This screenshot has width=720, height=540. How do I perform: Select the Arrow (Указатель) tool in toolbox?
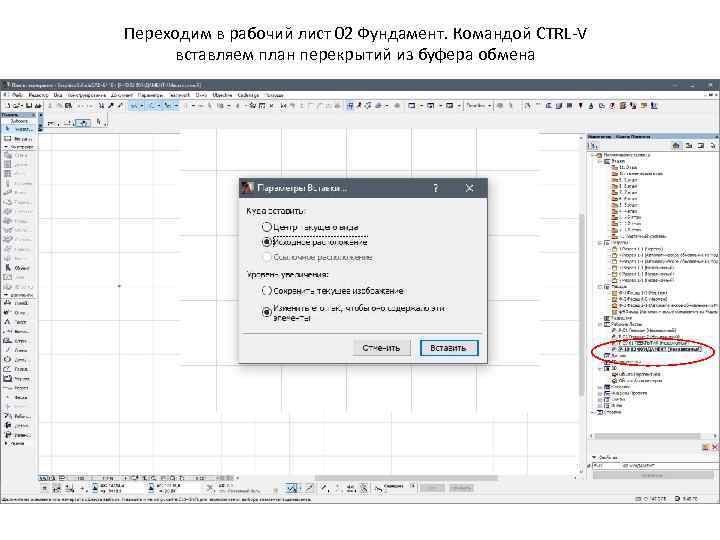click(18, 129)
